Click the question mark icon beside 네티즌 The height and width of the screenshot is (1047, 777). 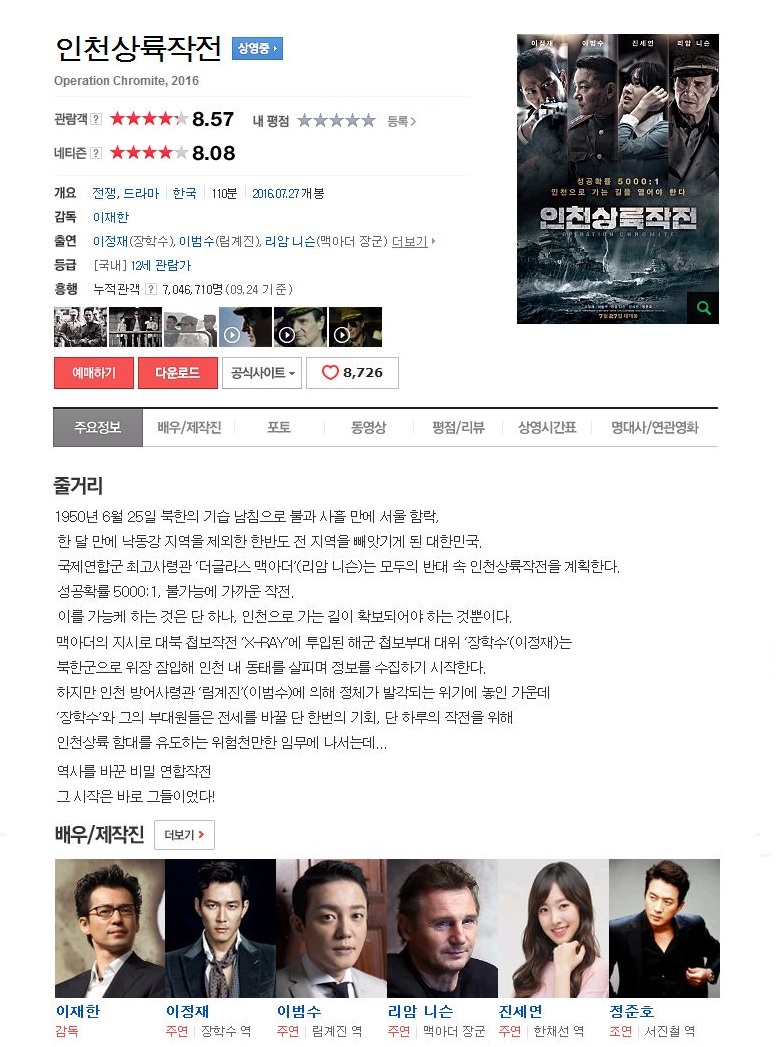click(96, 153)
